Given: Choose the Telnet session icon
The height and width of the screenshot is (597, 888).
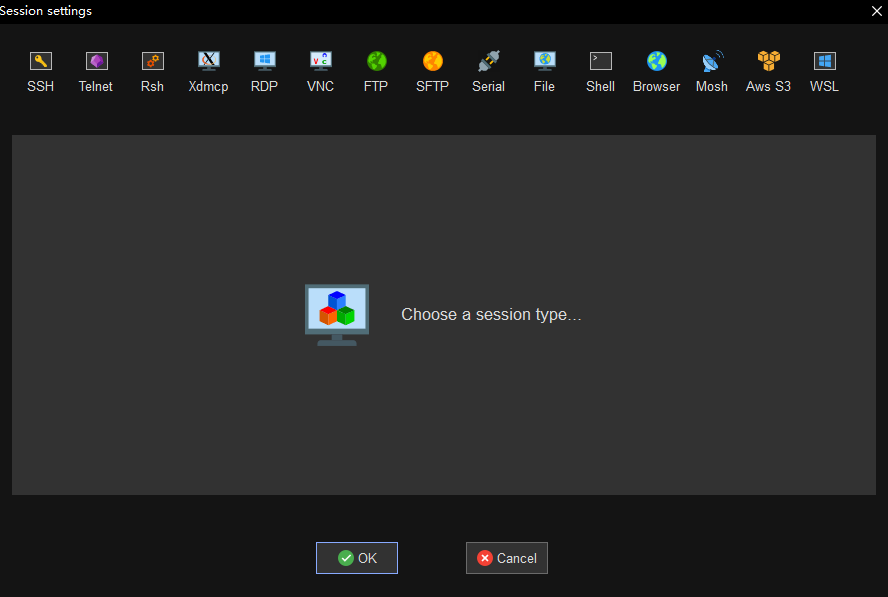Looking at the screenshot, I should pos(96,72).
